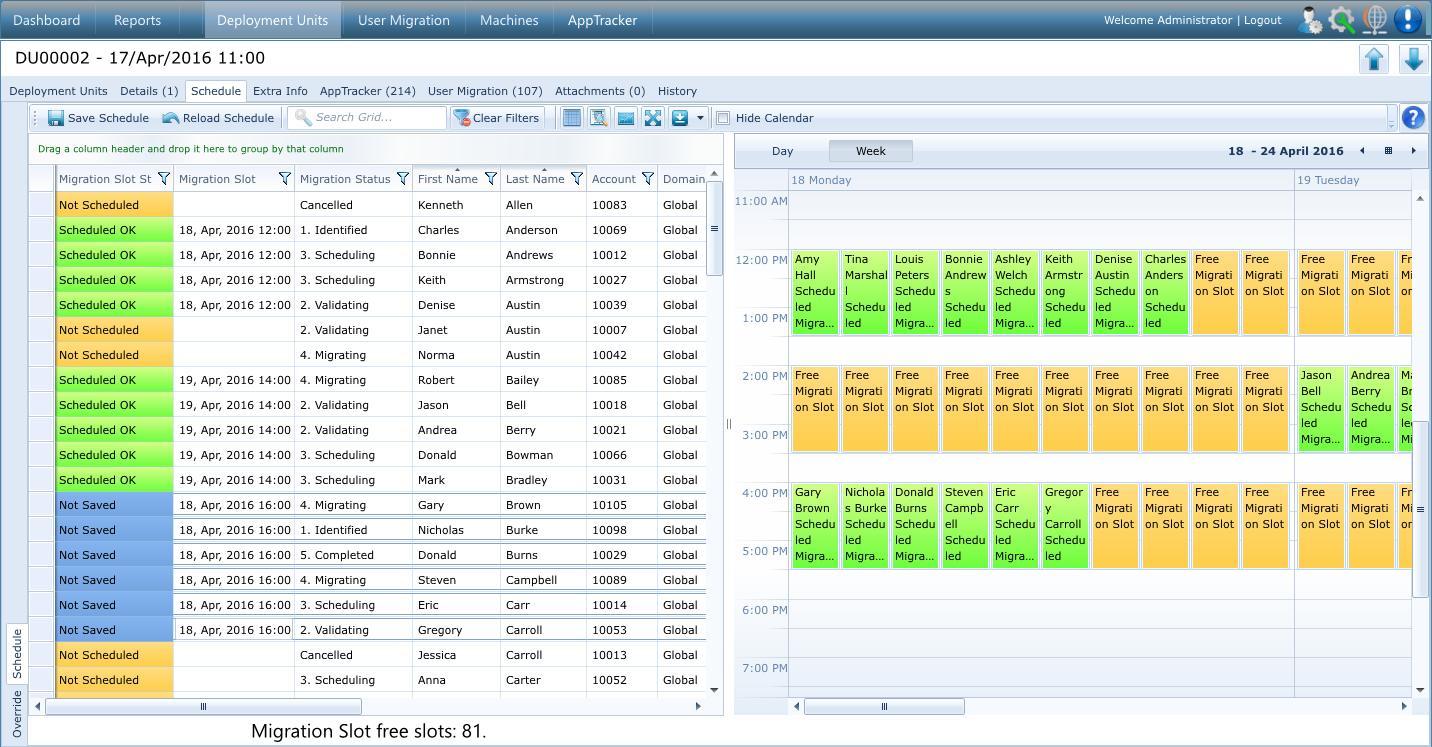Click the download export toolbar icon
The image size is (1432, 747).
click(680, 118)
